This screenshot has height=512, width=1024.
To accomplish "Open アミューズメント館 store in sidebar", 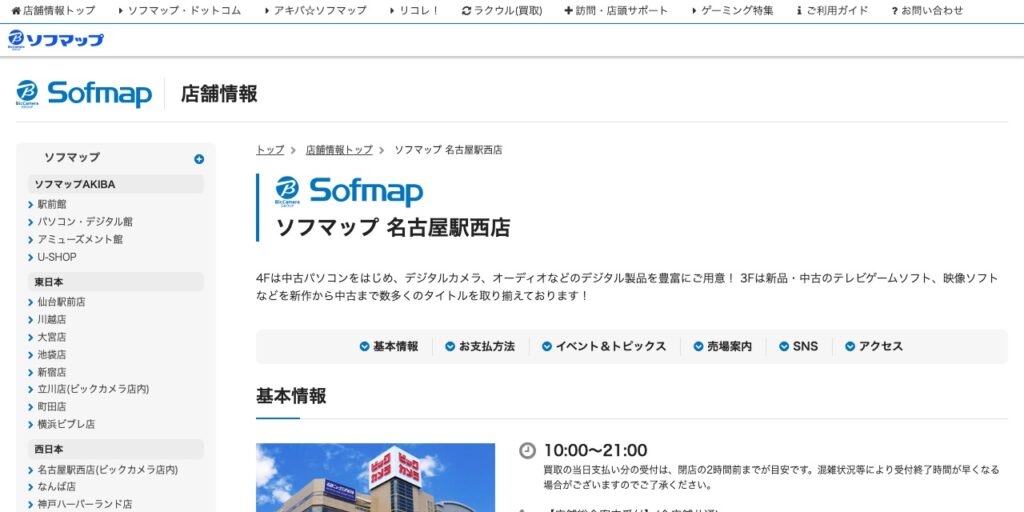I will (x=80, y=240).
